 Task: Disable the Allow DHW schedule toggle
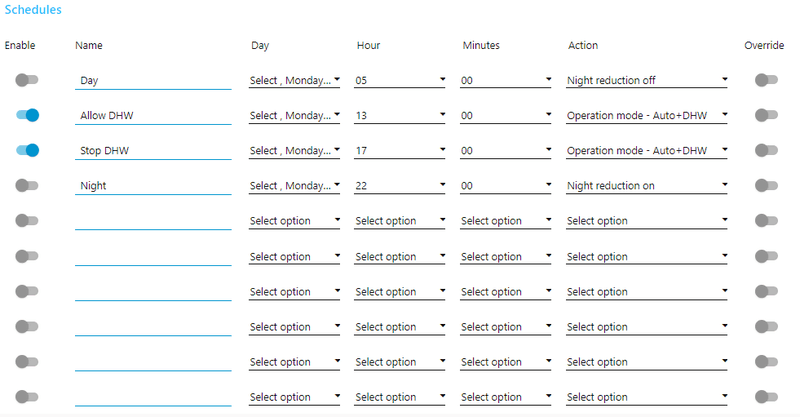[27, 115]
